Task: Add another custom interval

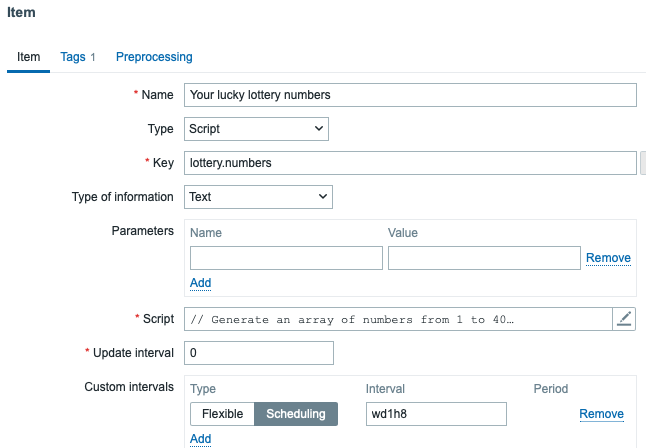Action: [200, 439]
